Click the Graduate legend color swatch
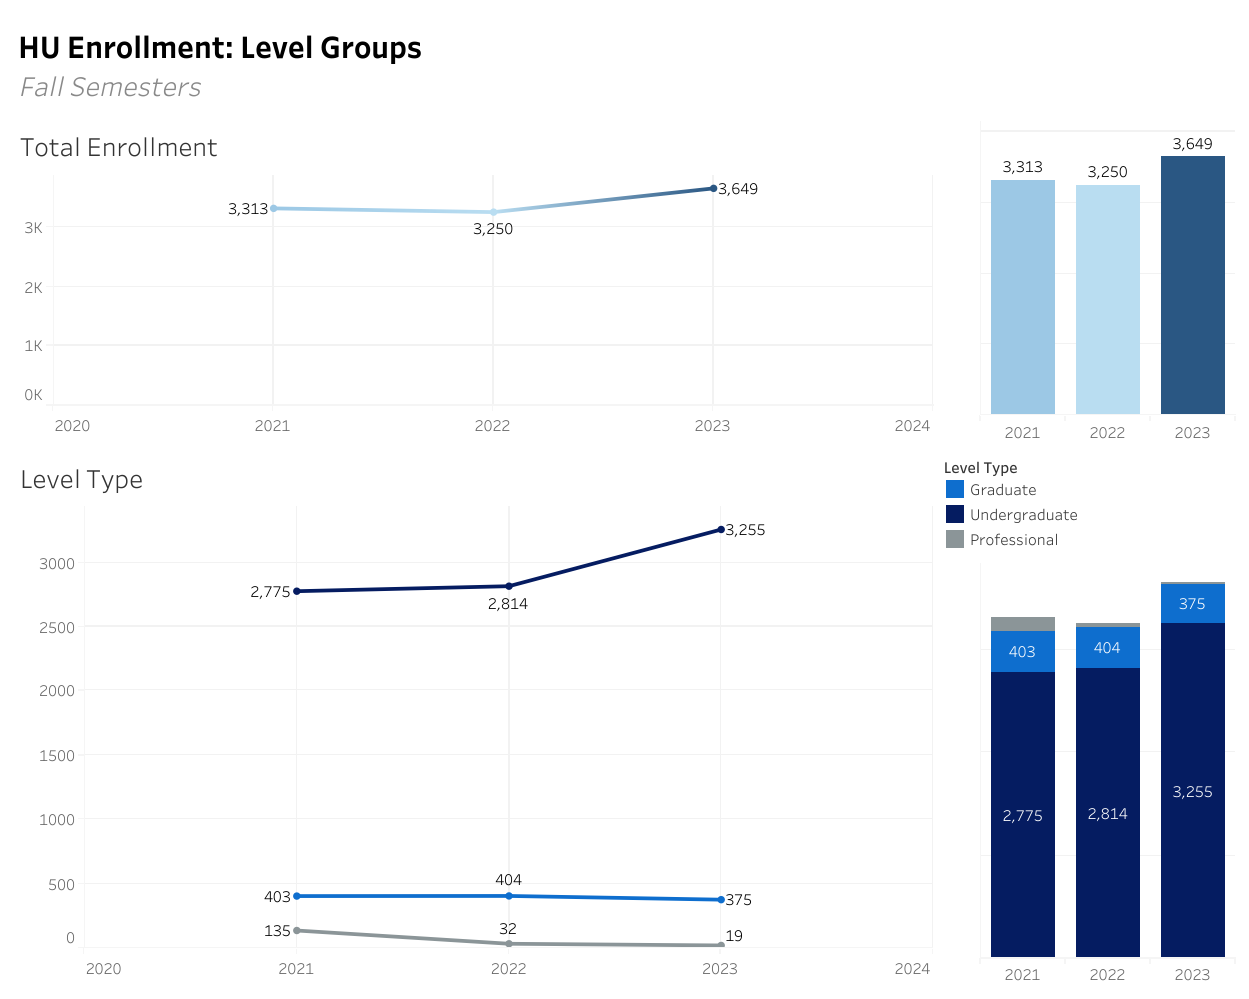Viewport: 1249px width, 999px height. [954, 489]
